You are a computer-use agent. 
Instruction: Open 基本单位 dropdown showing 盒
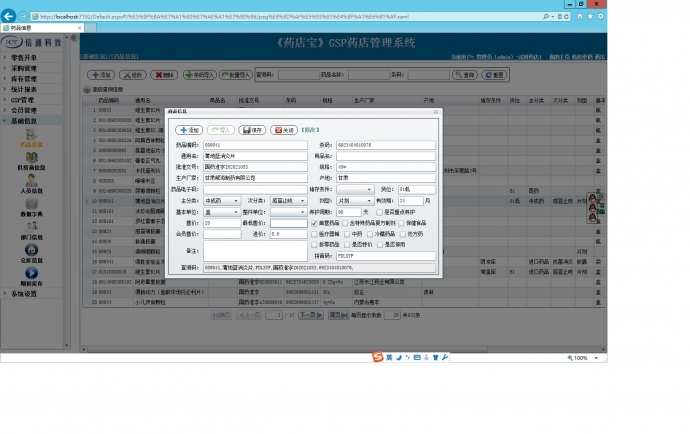click(222, 212)
